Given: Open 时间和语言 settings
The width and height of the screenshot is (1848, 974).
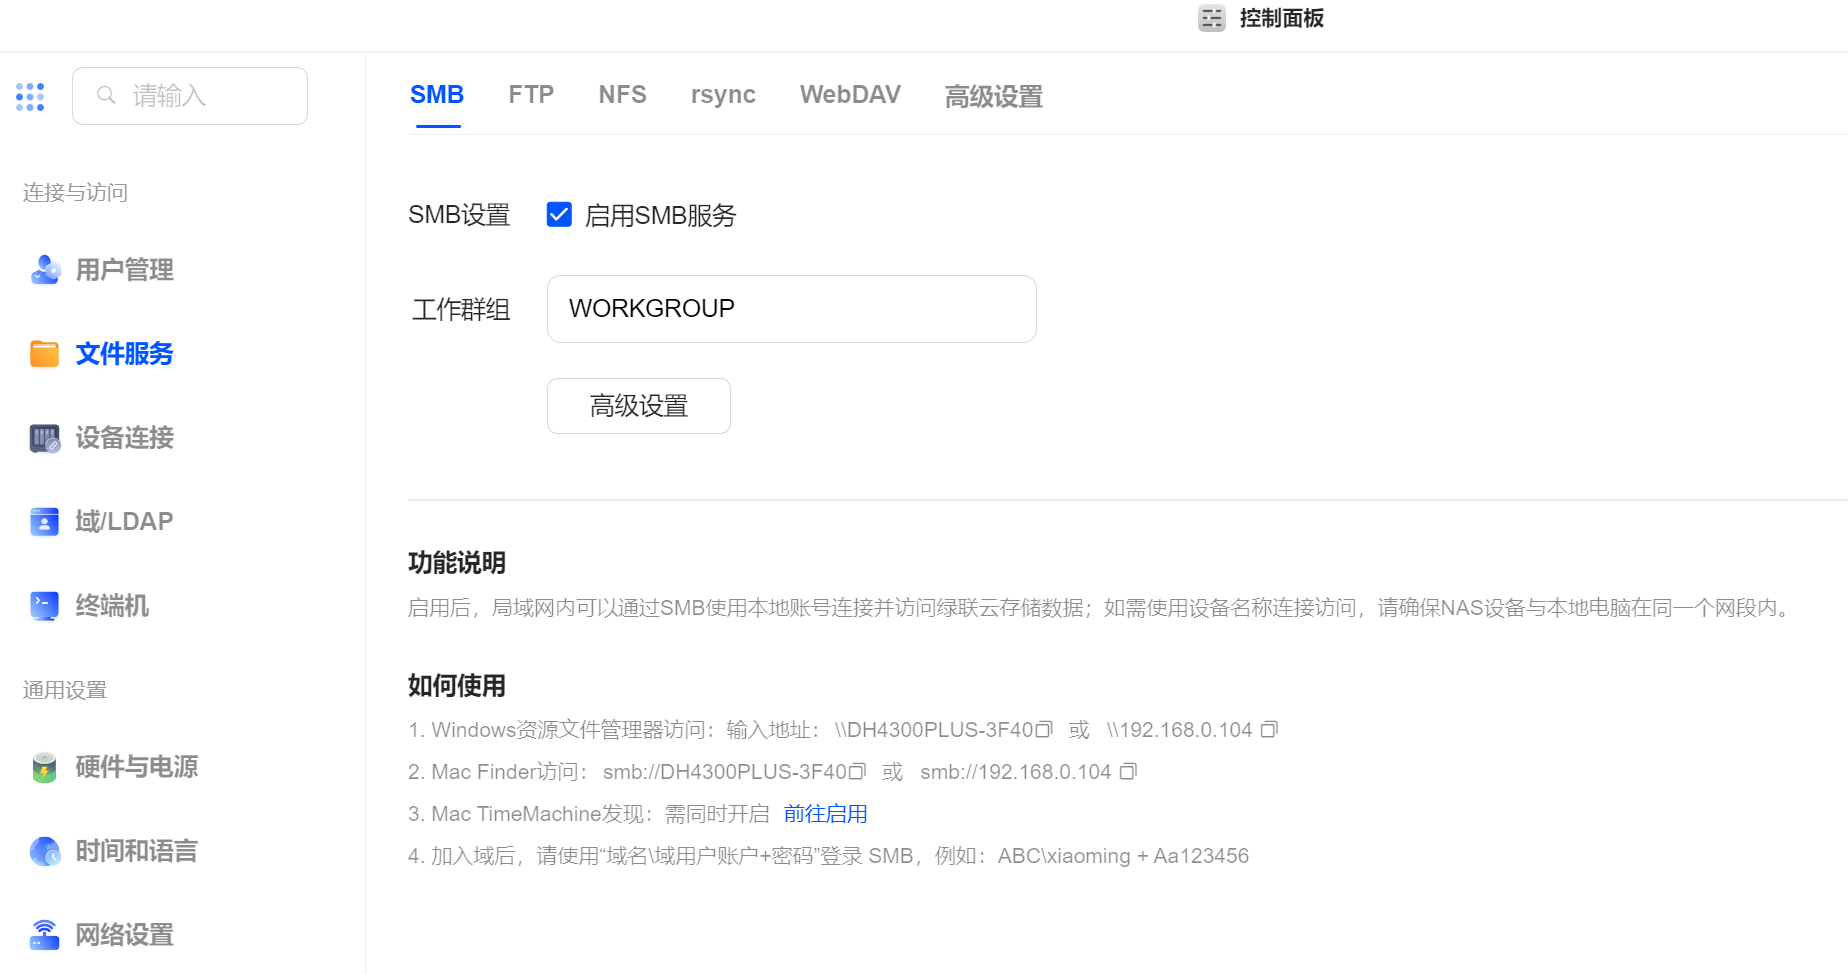Looking at the screenshot, I should 136,851.
